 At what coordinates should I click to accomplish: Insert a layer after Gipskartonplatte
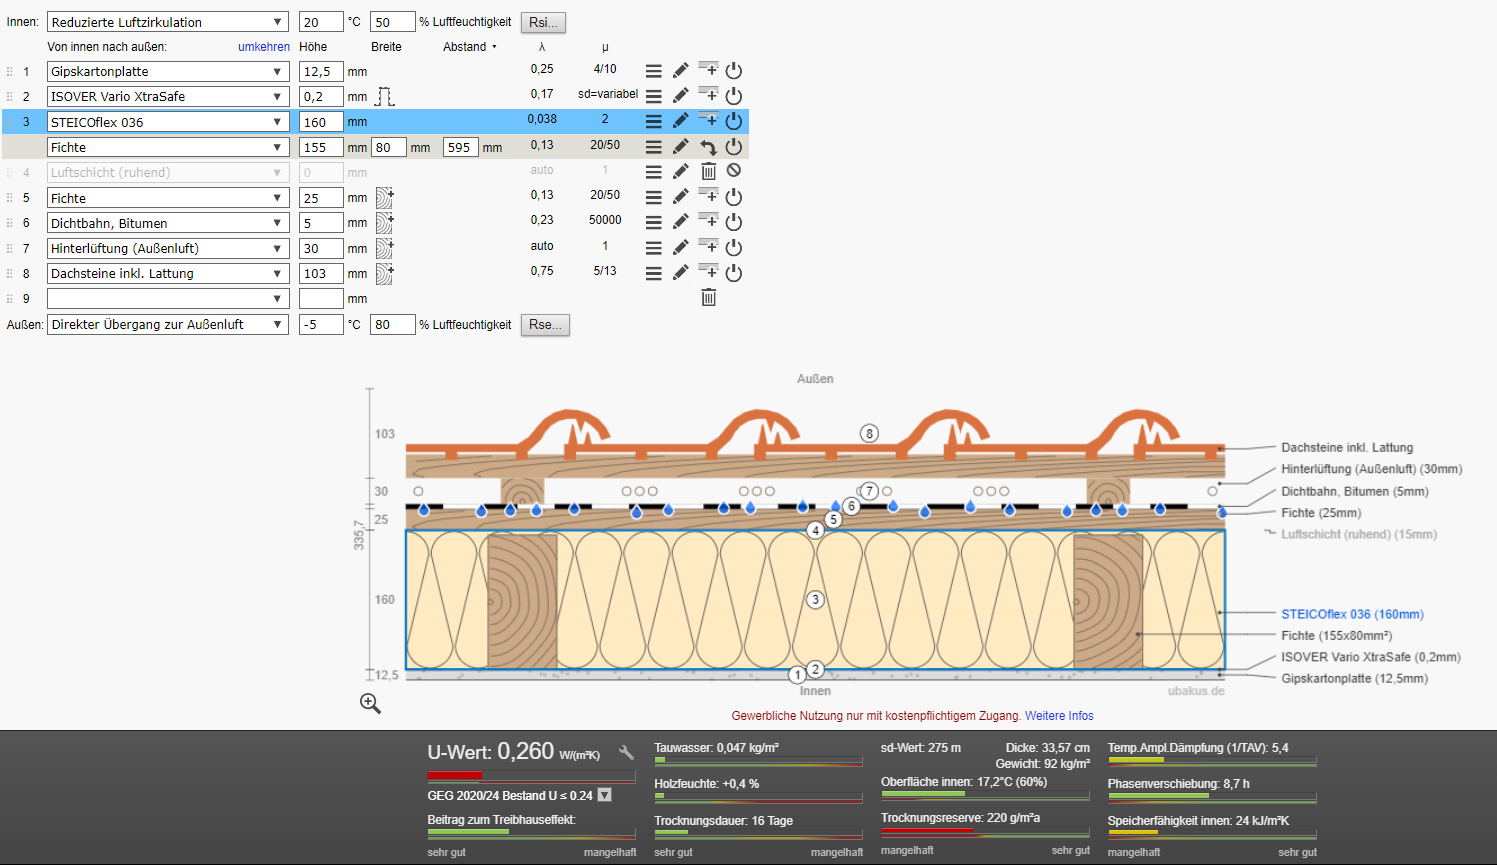tap(708, 69)
